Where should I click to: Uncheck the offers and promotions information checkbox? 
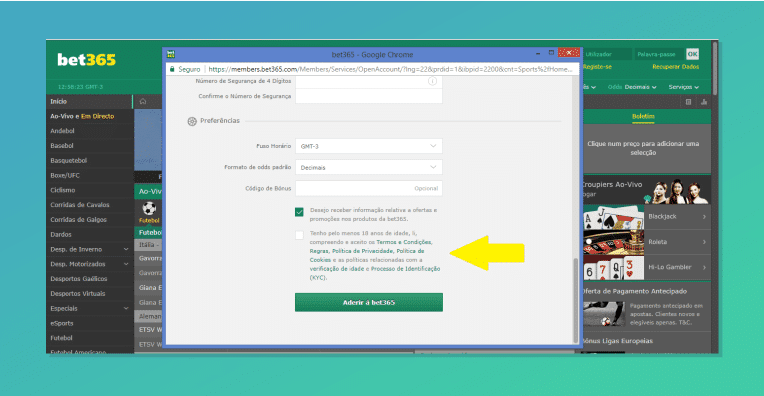point(299,212)
